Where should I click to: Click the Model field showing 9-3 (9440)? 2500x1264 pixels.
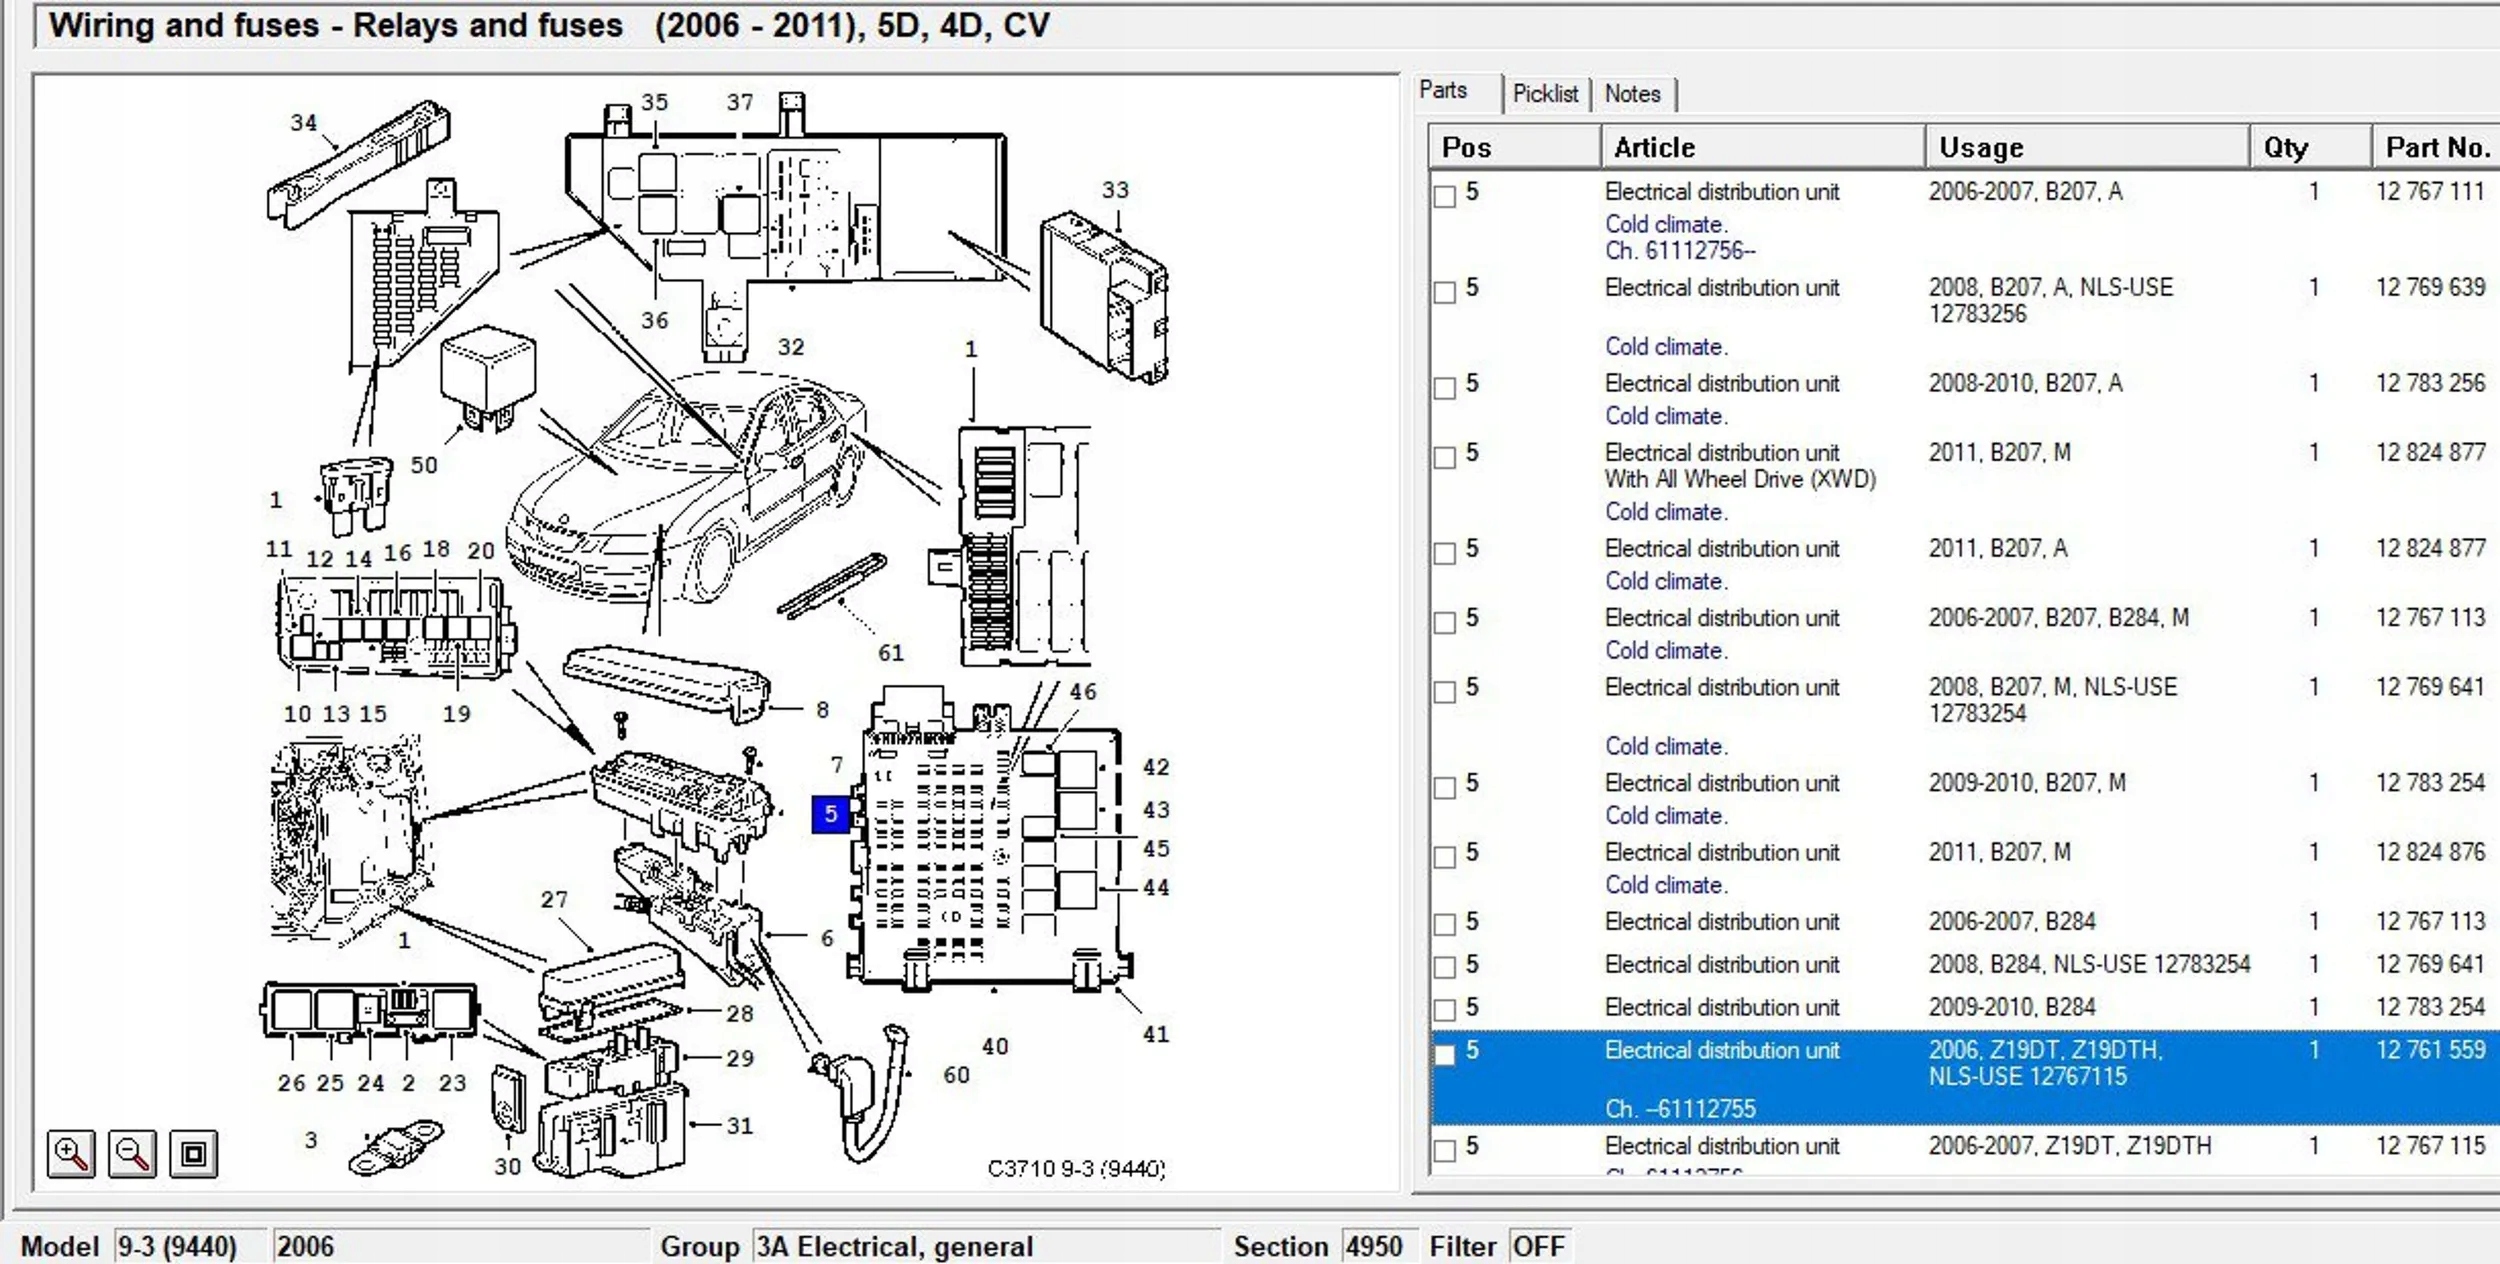point(190,1246)
